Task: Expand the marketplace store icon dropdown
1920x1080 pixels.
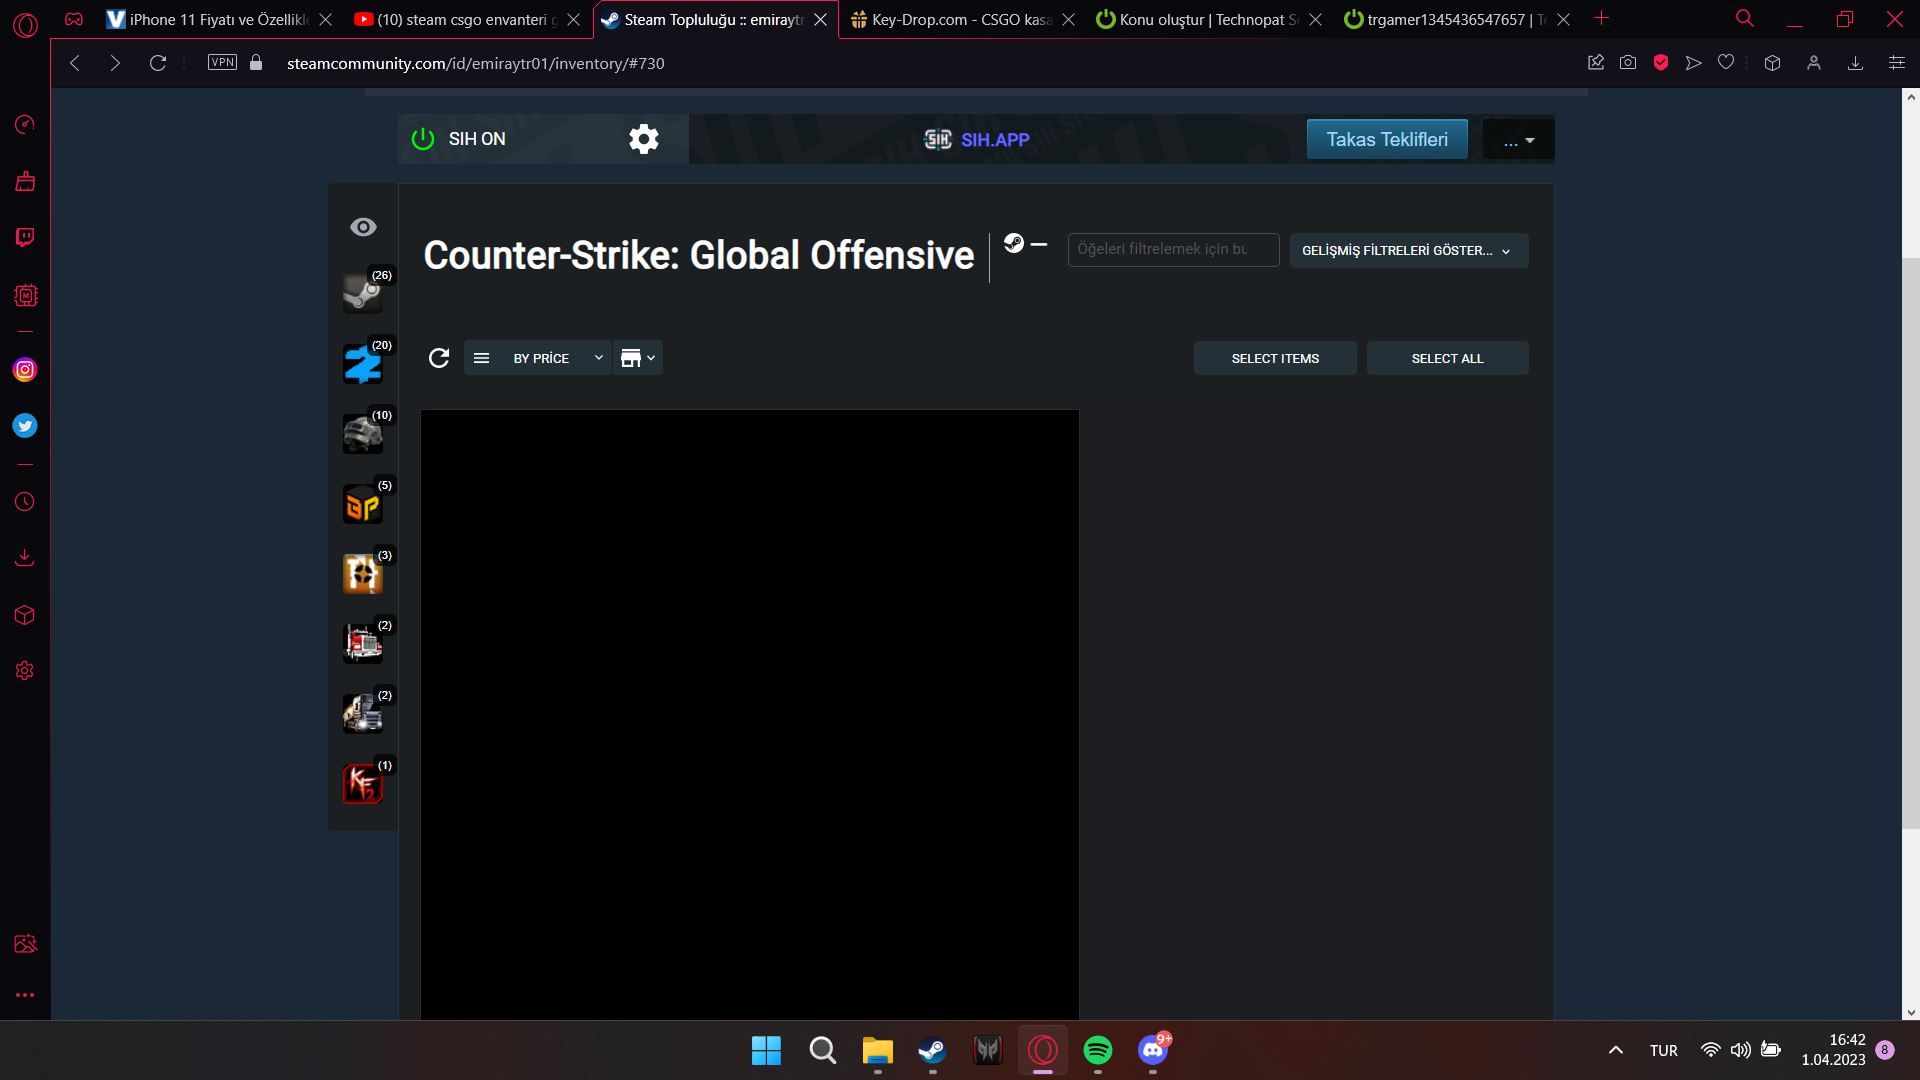Action: (638, 358)
